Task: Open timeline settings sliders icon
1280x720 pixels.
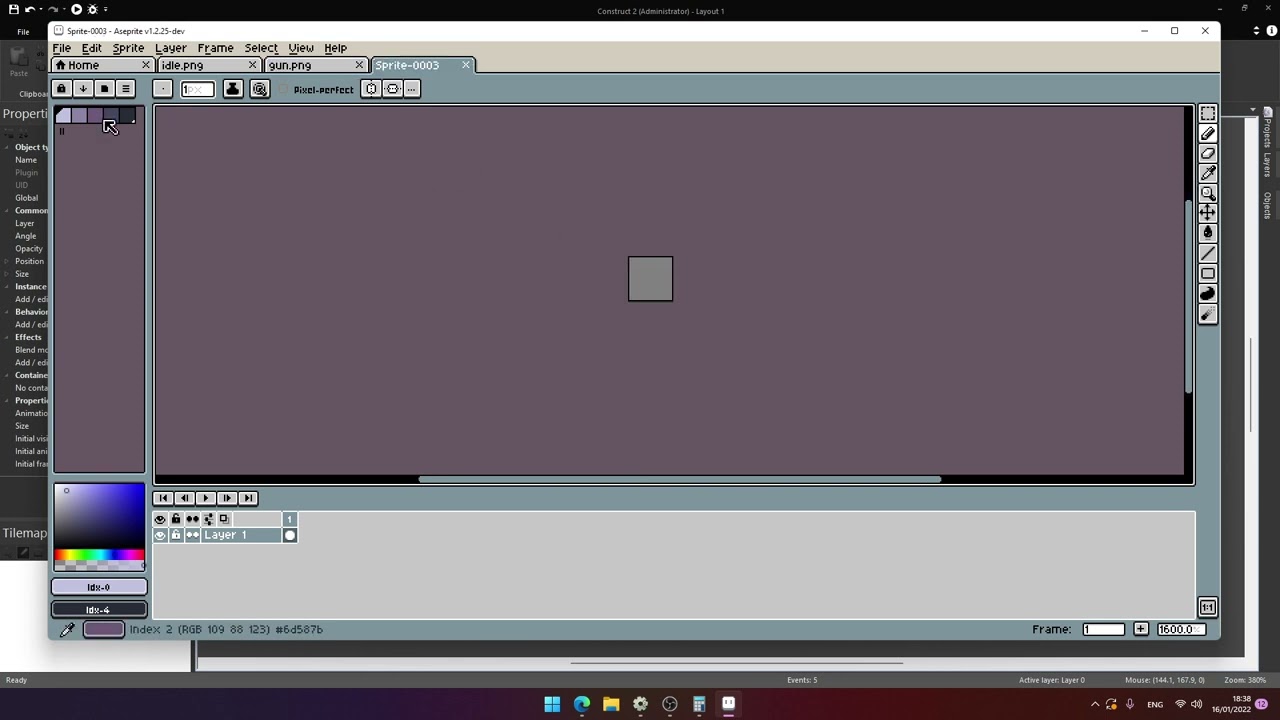Action: [x=208, y=519]
